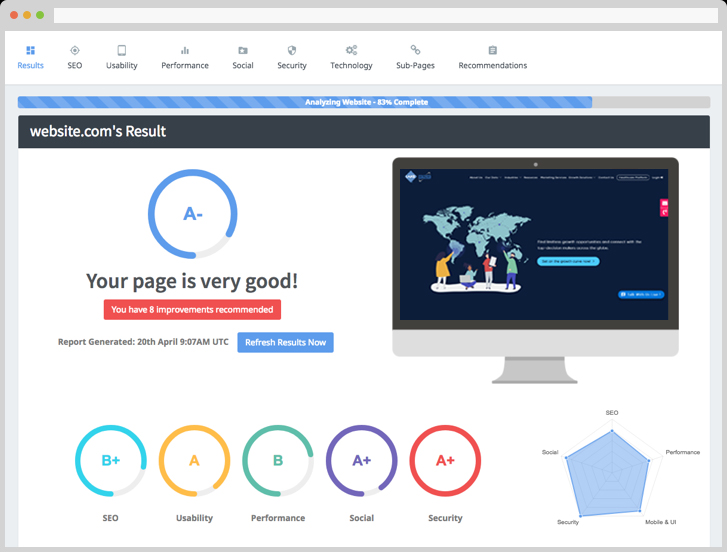
Task: Click the 8 improvements recommended badge
Action: 192,310
